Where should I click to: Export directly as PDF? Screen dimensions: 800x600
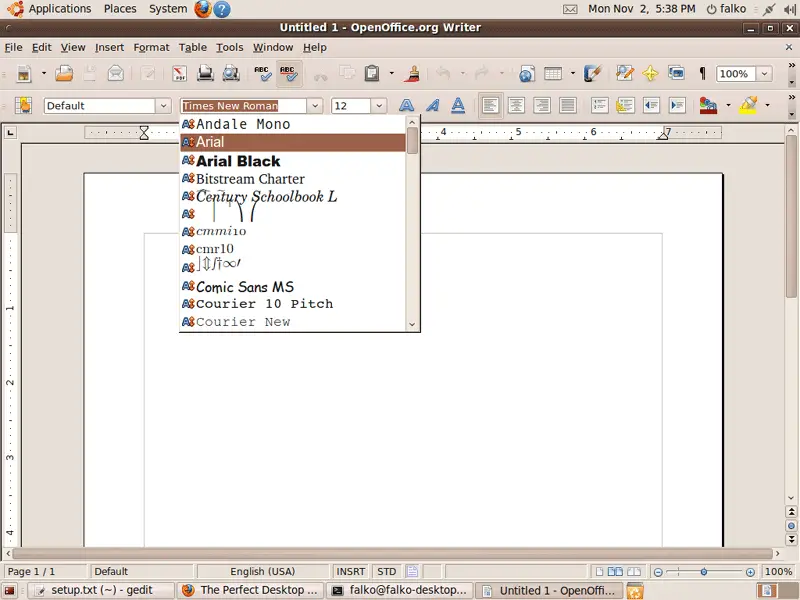(x=179, y=74)
